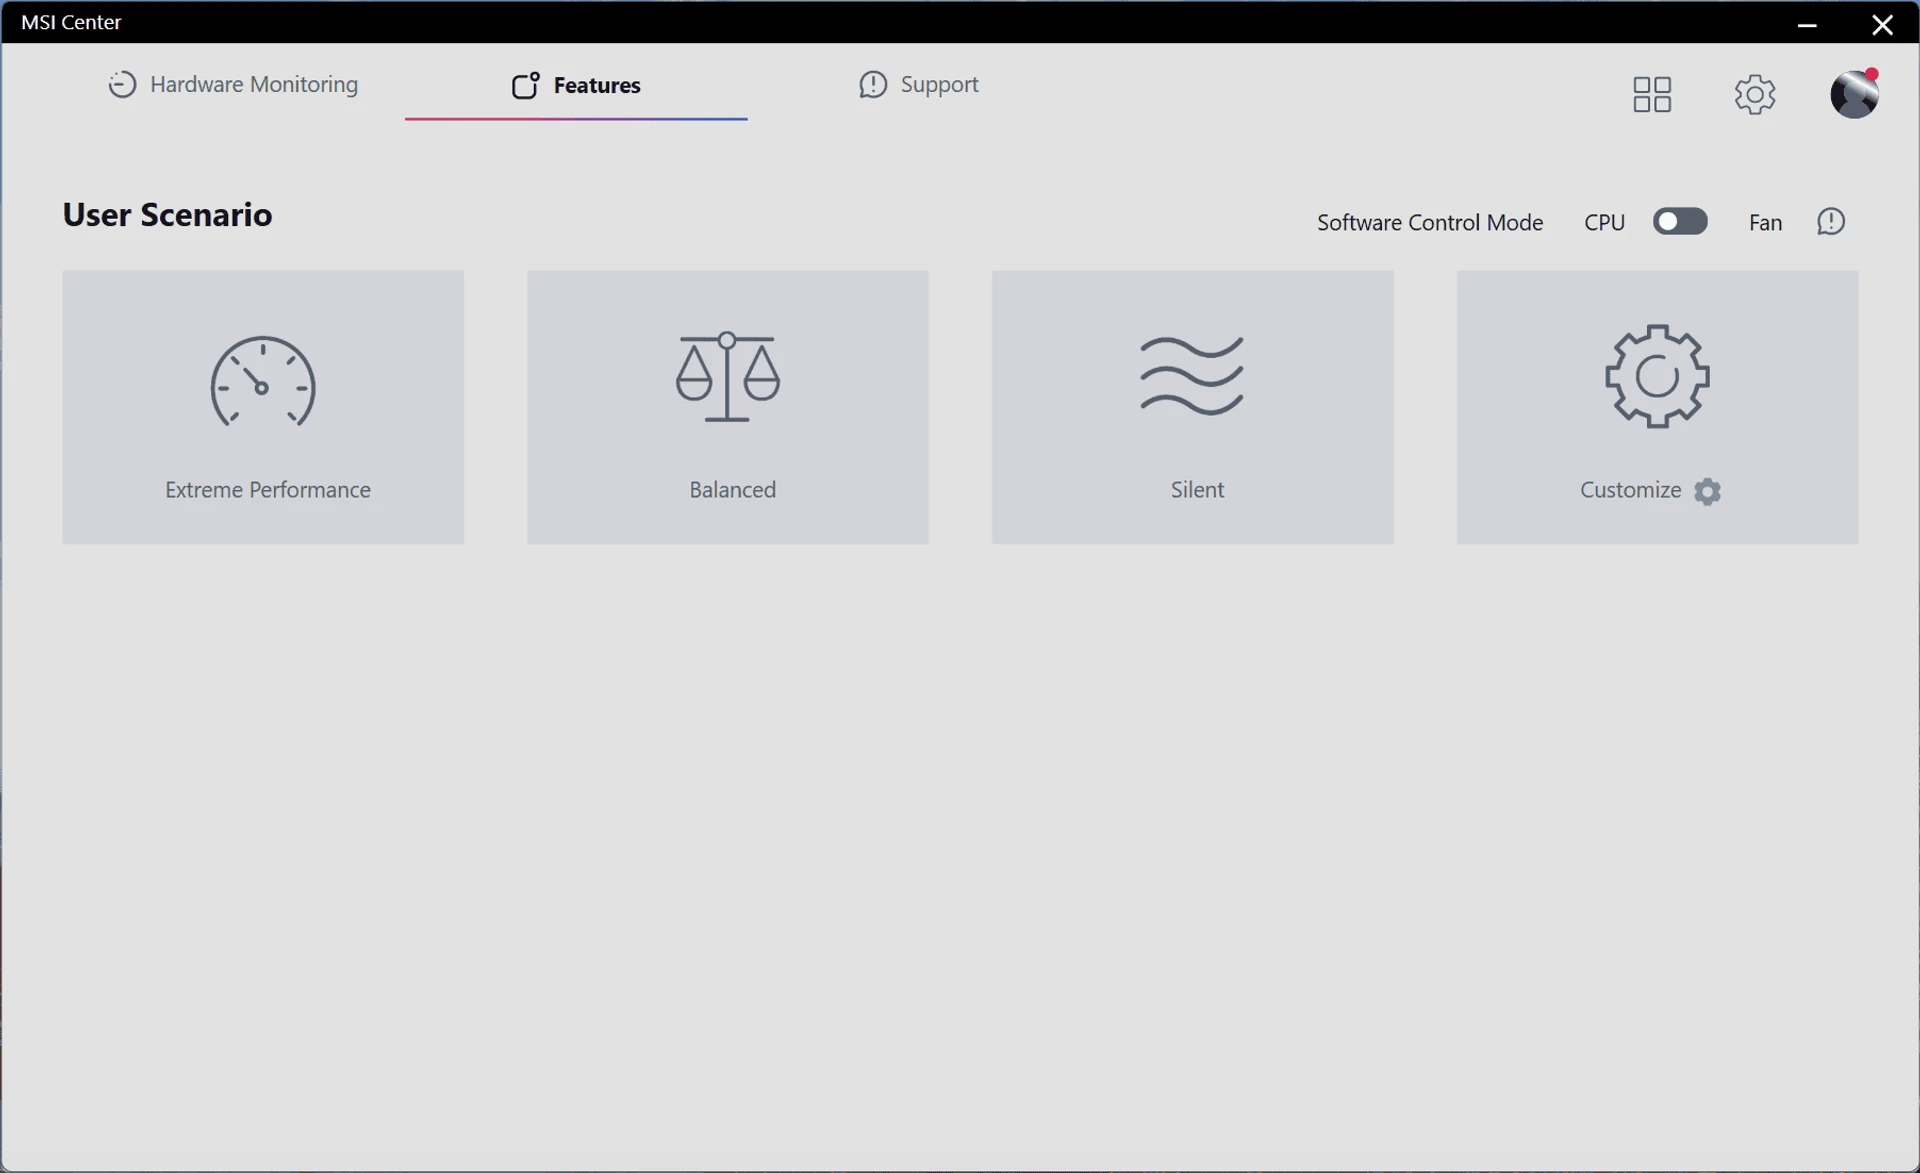The height and width of the screenshot is (1173, 1920).
Task: Close the MSI Center window
Action: (x=1882, y=24)
